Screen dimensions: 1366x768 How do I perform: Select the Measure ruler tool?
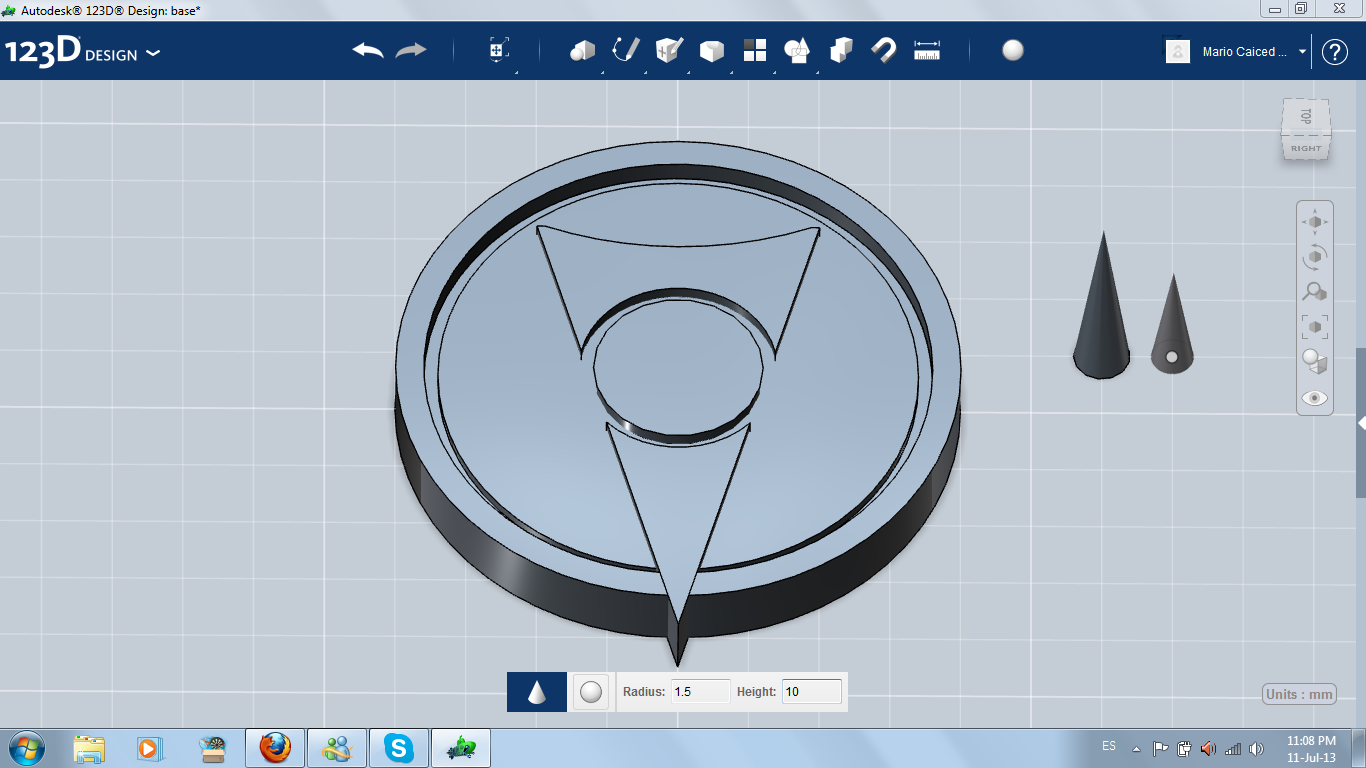[x=927, y=50]
